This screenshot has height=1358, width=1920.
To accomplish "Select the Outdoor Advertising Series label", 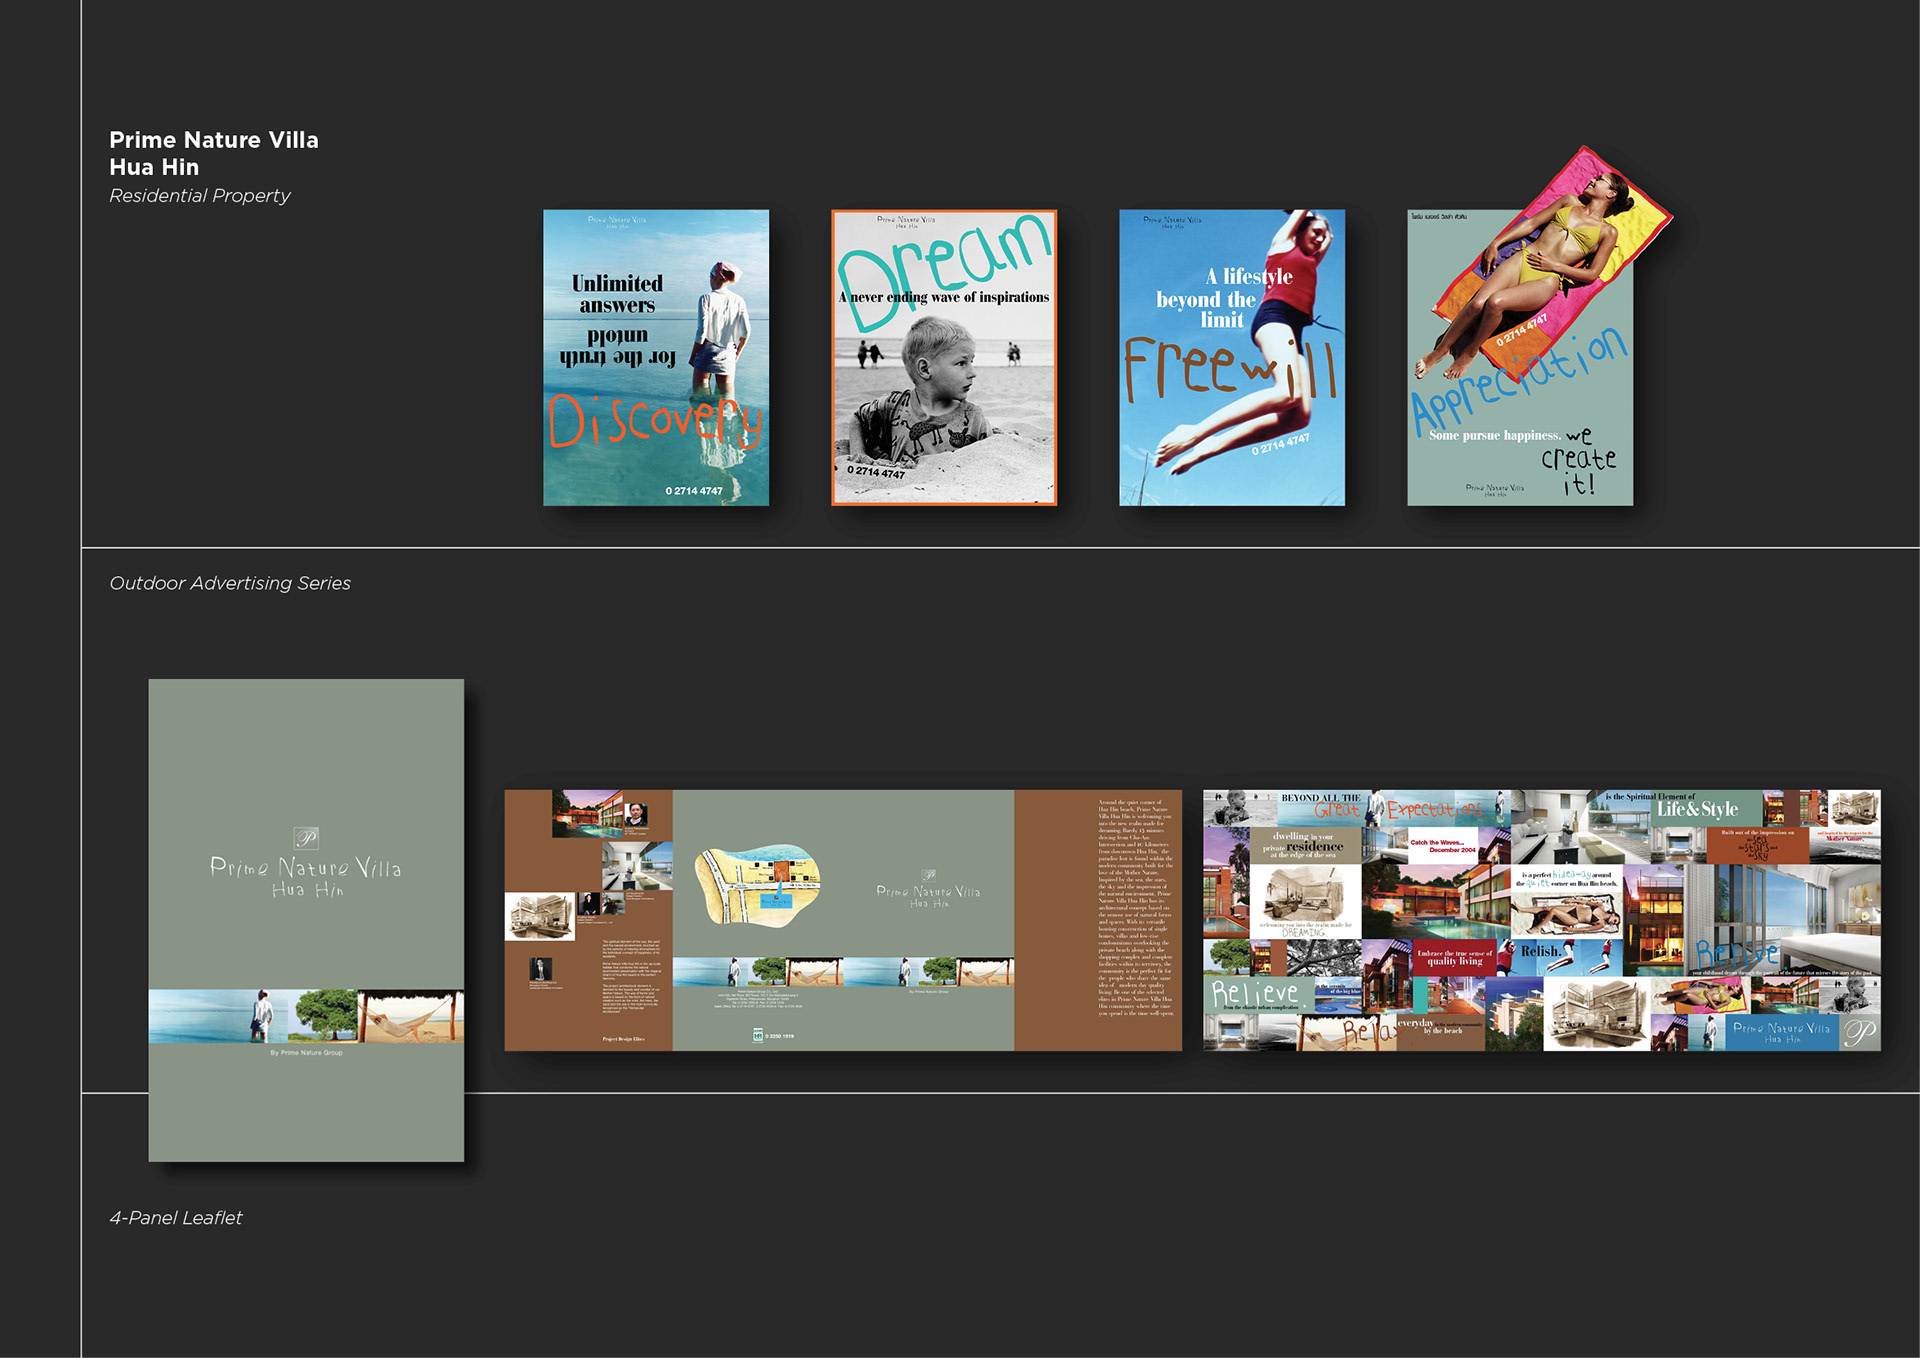I will tap(230, 583).
